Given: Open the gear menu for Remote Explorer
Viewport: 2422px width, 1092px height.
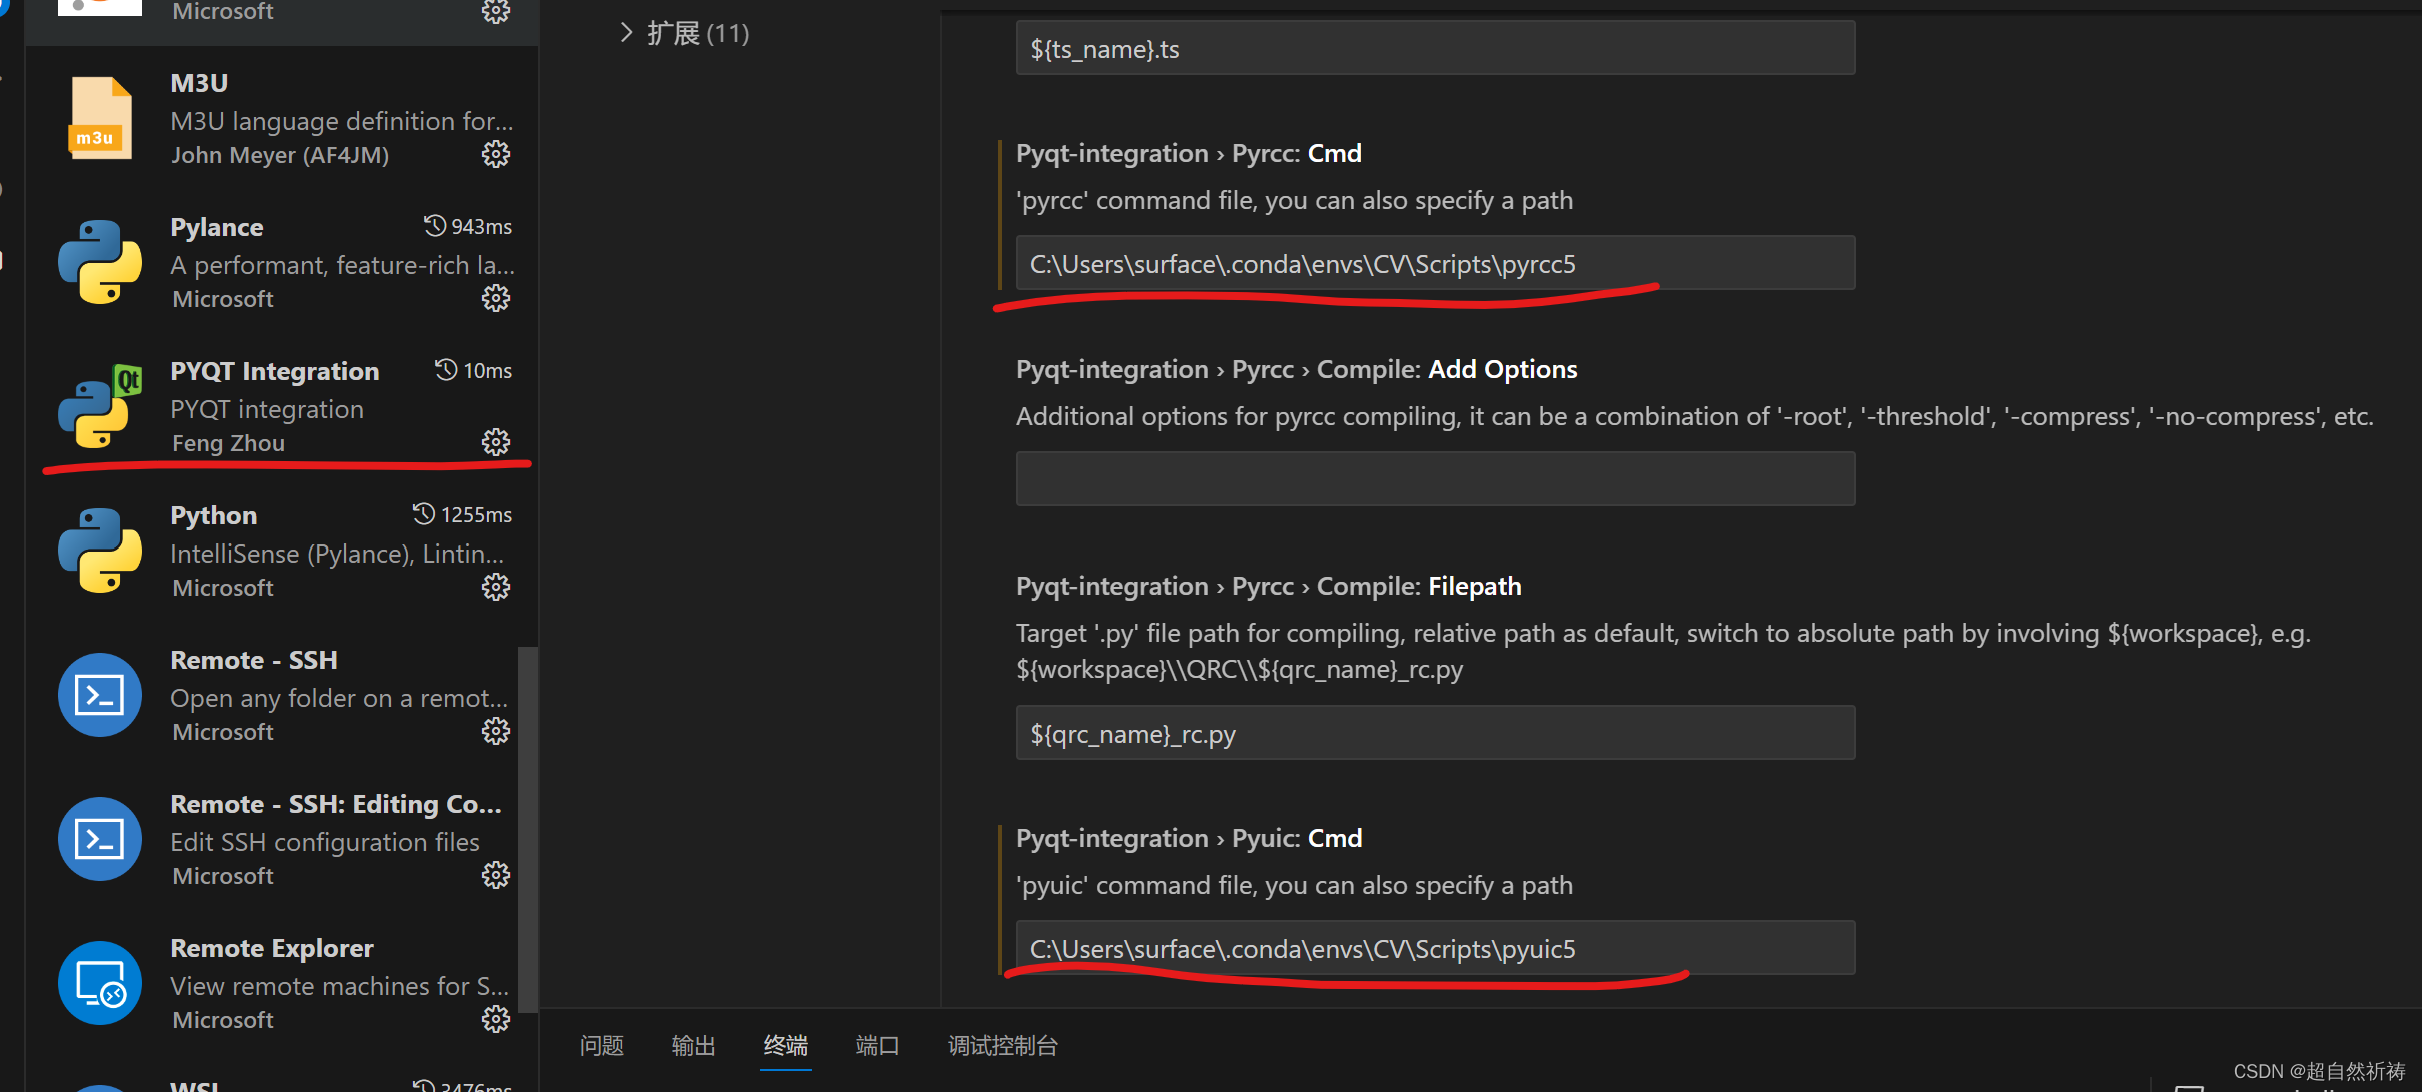Looking at the screenshot, I should pyautogui.click(x=496, y=1018).
